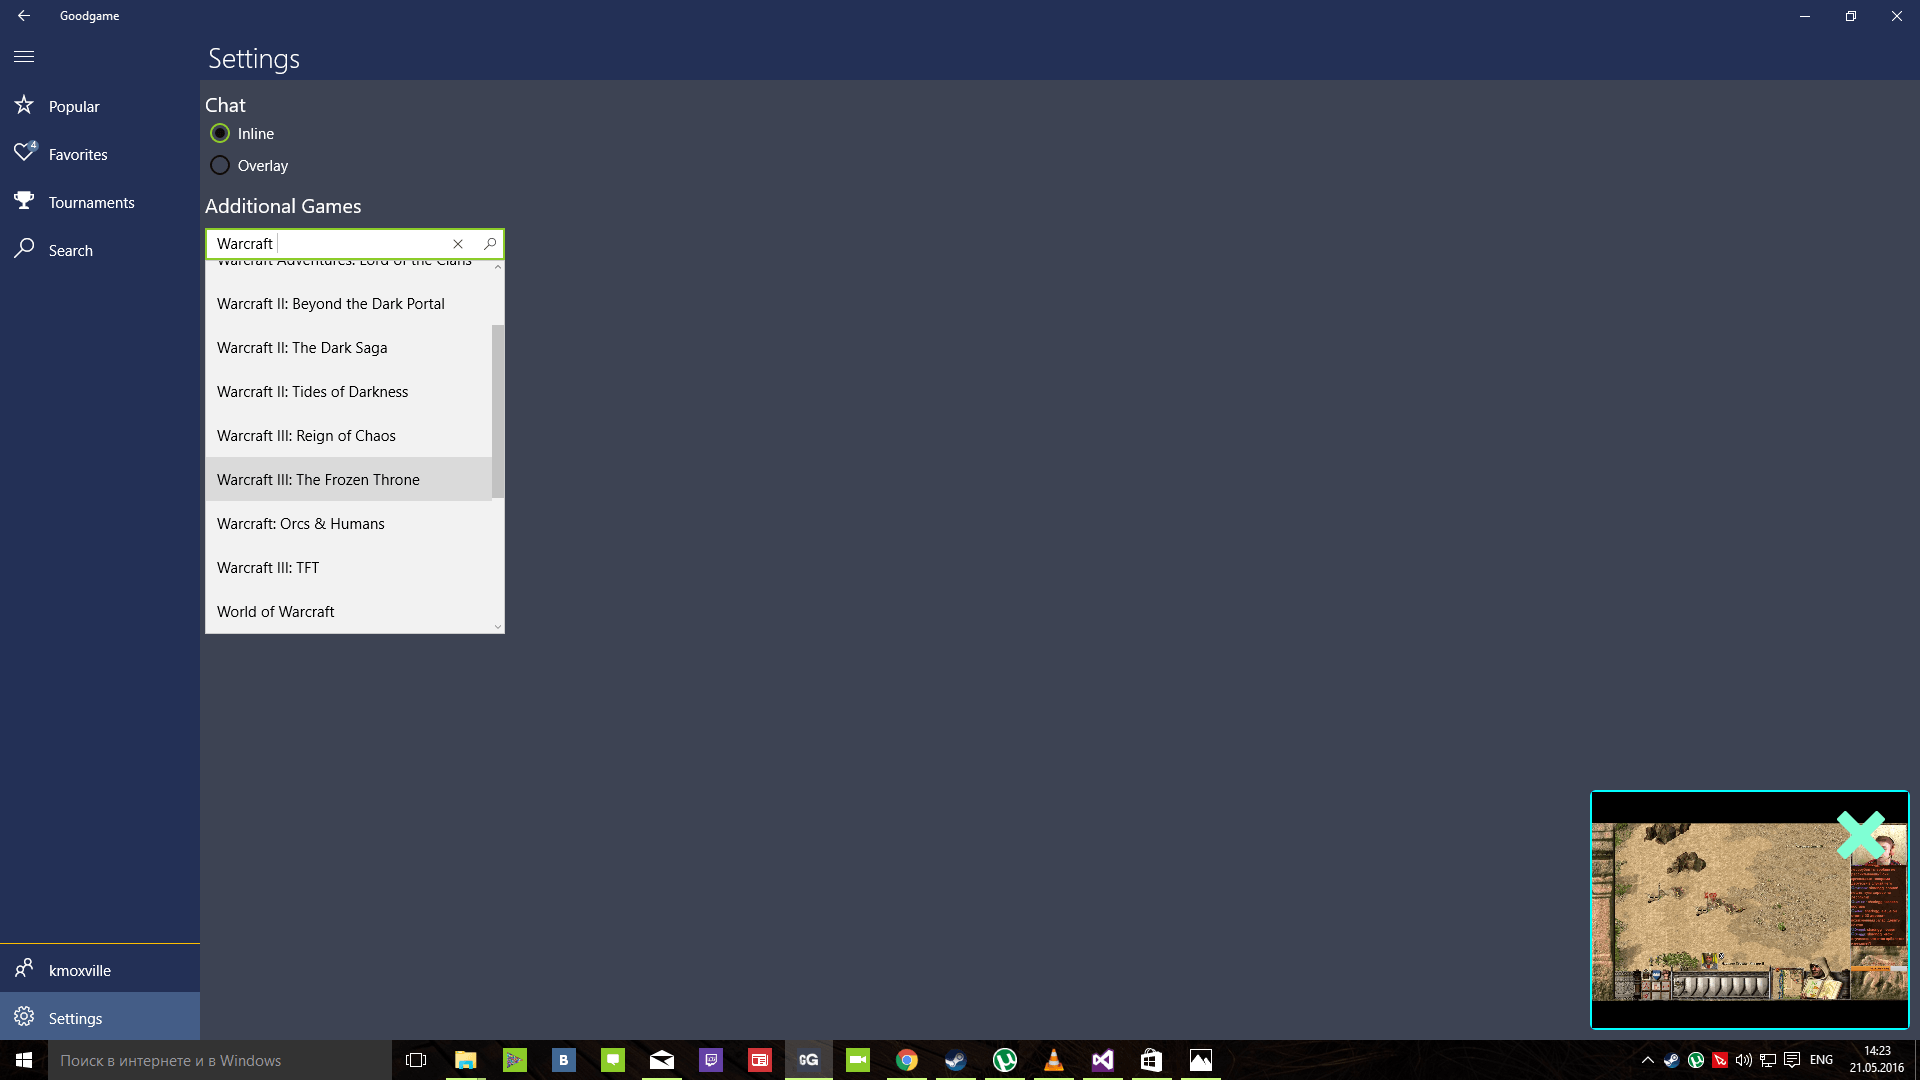Image resolution: width=1920 pixels, height=1080 pixels.
Task: Click the back navigation arrow
Action: click(x=25, y=16)
